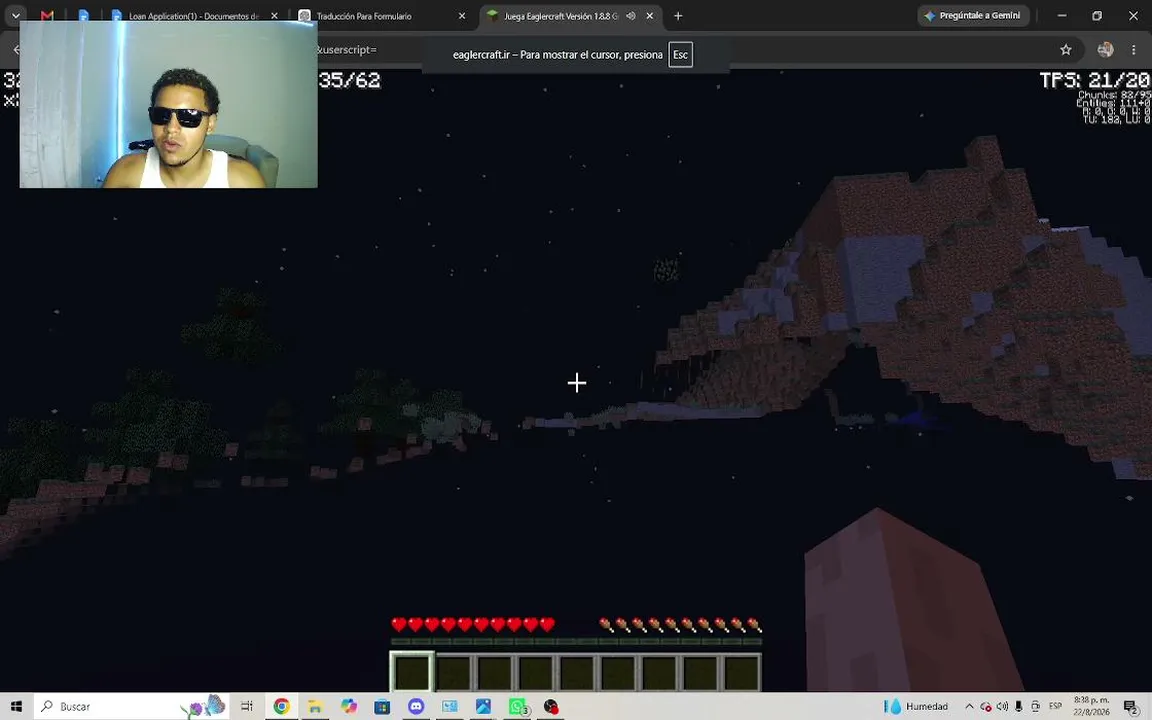
Task: Launch Copilot from the taskbar
Action: click(349, 706)
